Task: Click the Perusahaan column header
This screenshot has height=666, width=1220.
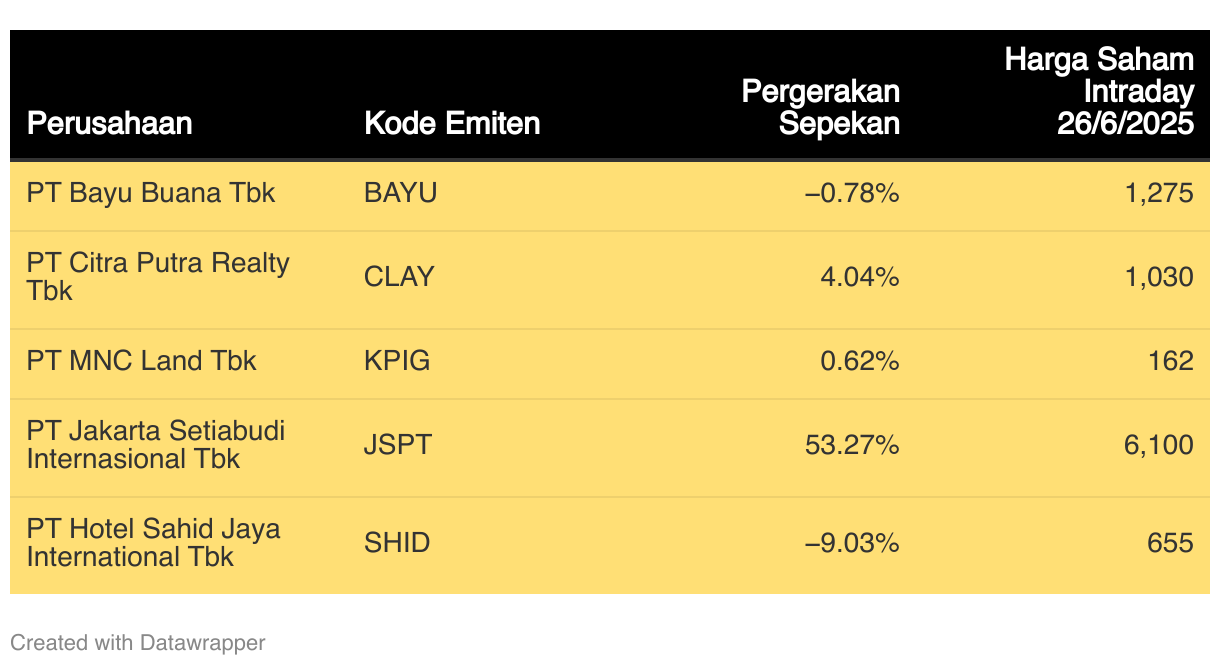Action: point(109,124)
